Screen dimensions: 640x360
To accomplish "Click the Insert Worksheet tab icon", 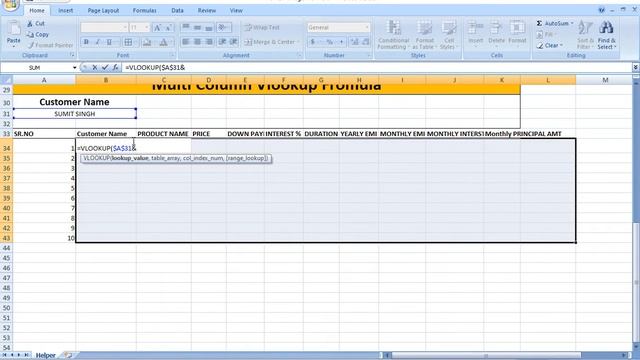I will coord(68,356).
